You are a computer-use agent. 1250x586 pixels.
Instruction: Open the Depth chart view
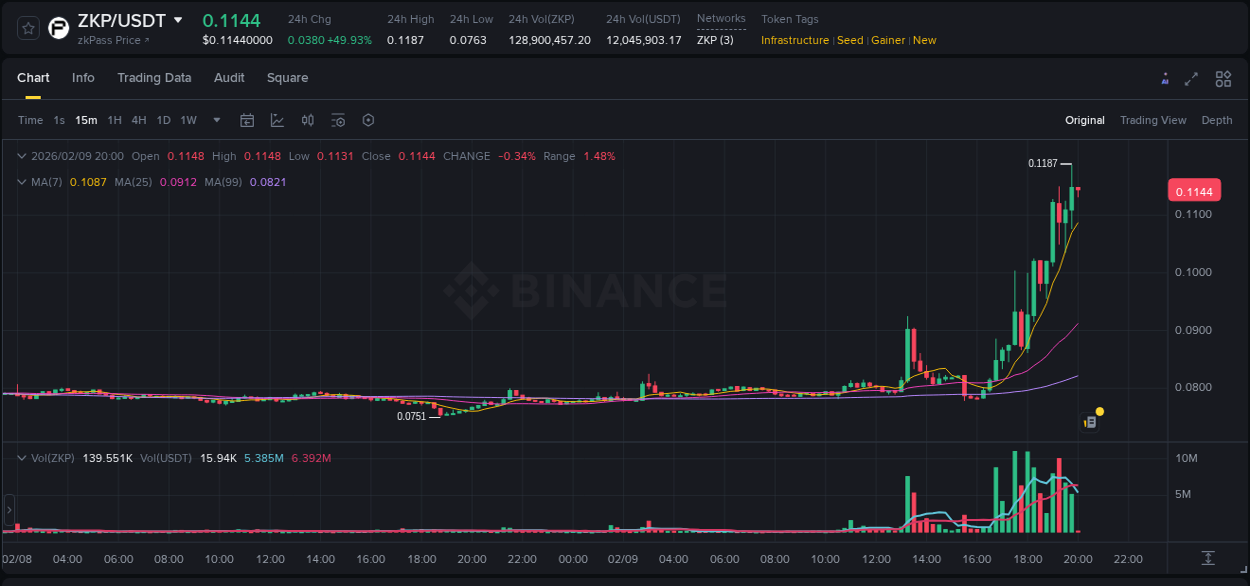[x=1216, y=120]
